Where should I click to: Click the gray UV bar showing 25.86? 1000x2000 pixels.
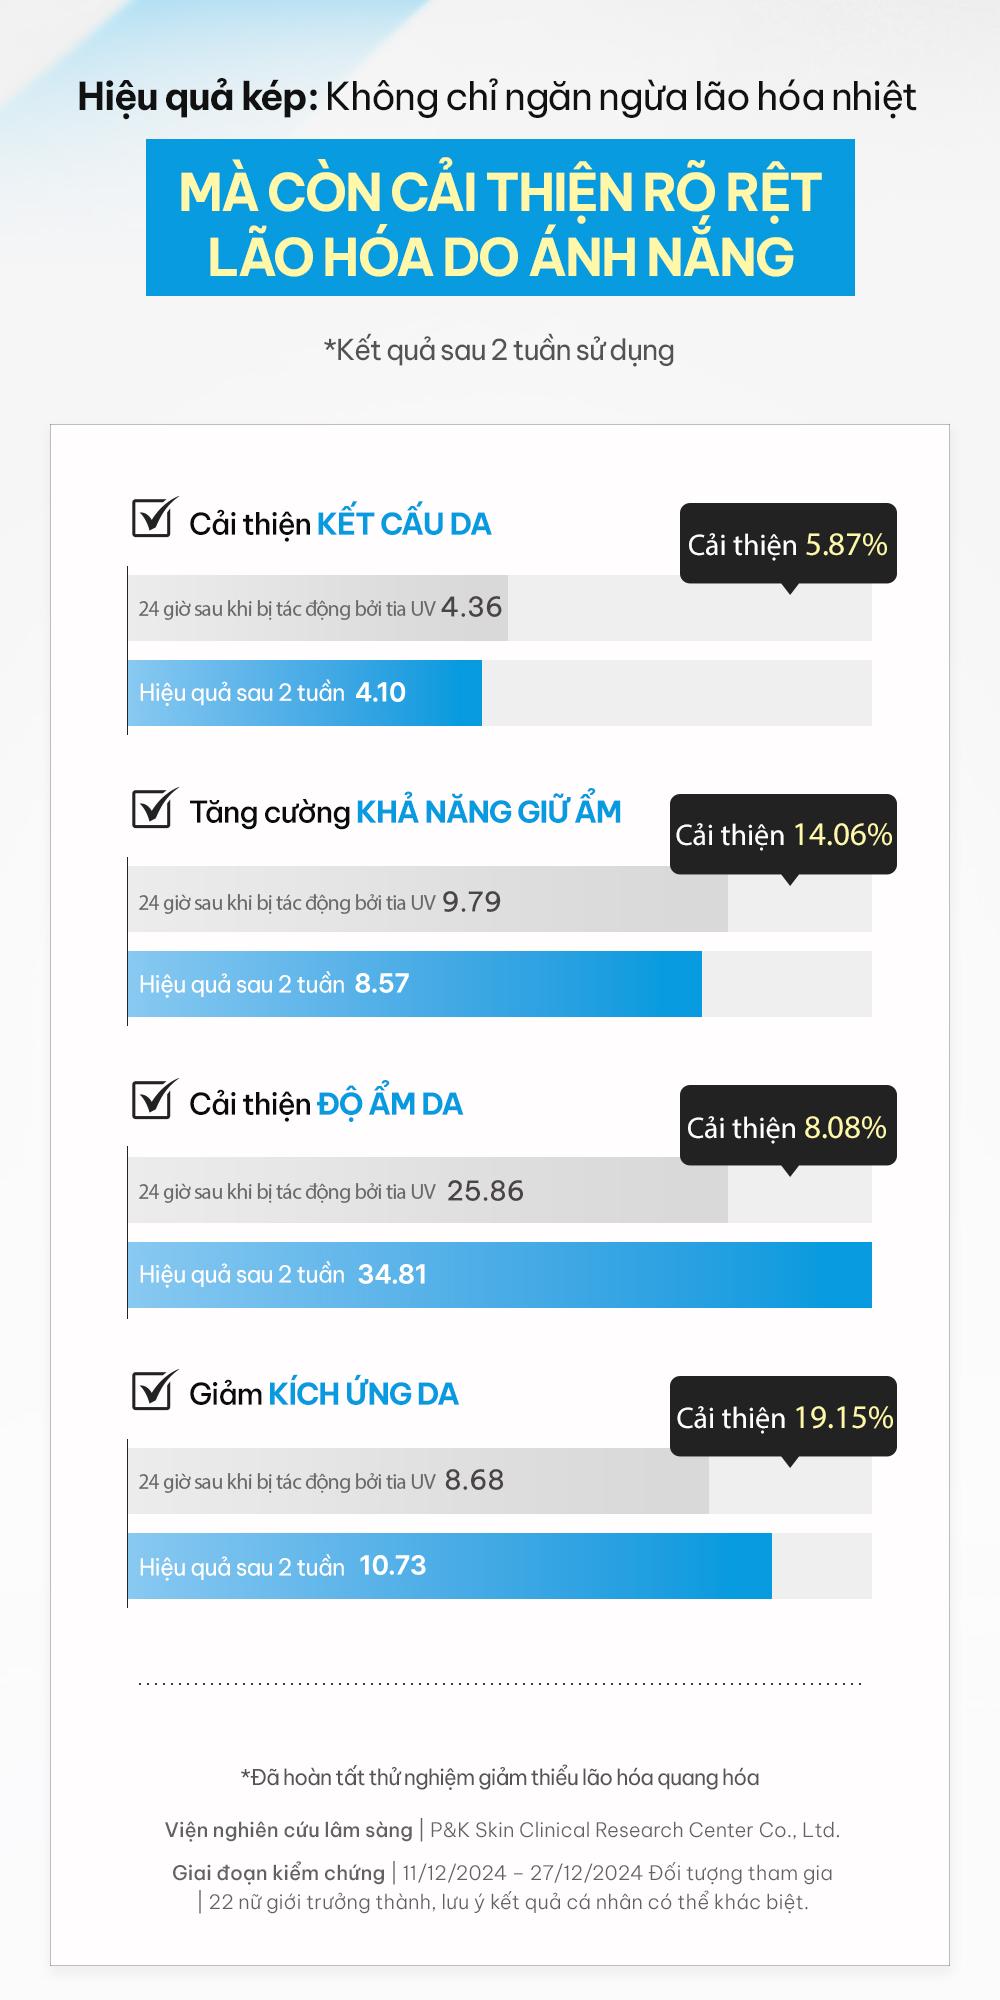pos(427,1190)
